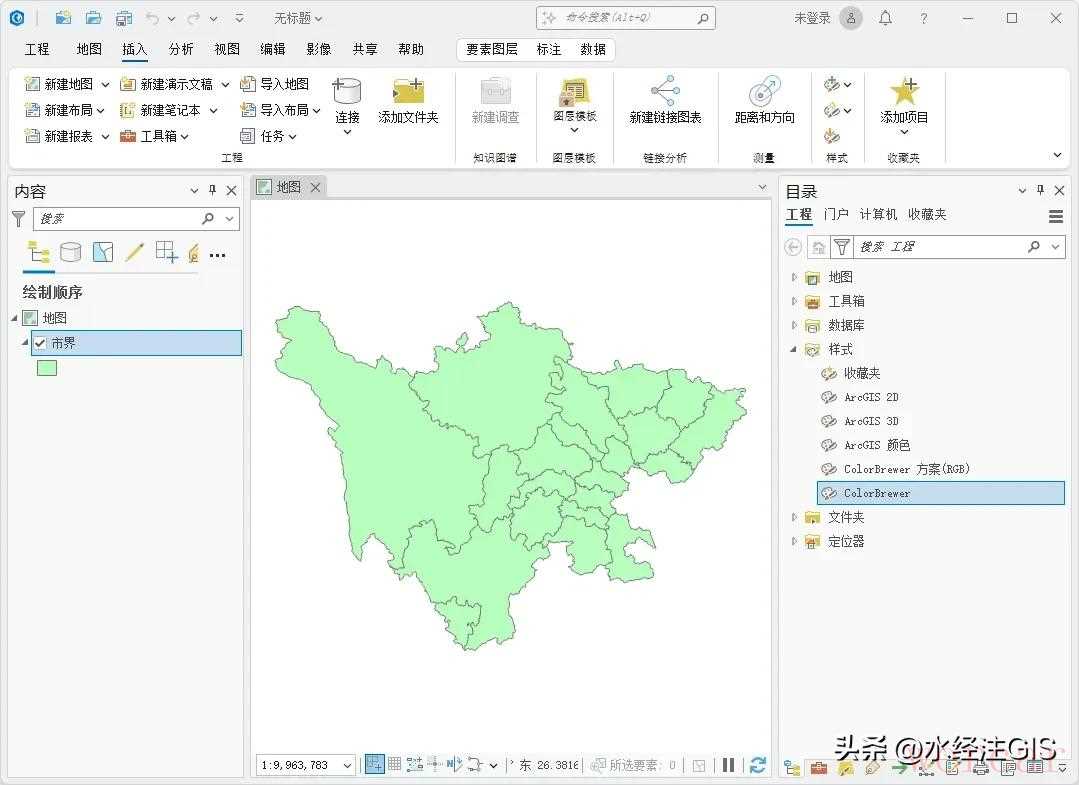Click the 添加项目 star icon
Image resolution: width=1079 pixels, height=785 pixels.
[904, 92]
